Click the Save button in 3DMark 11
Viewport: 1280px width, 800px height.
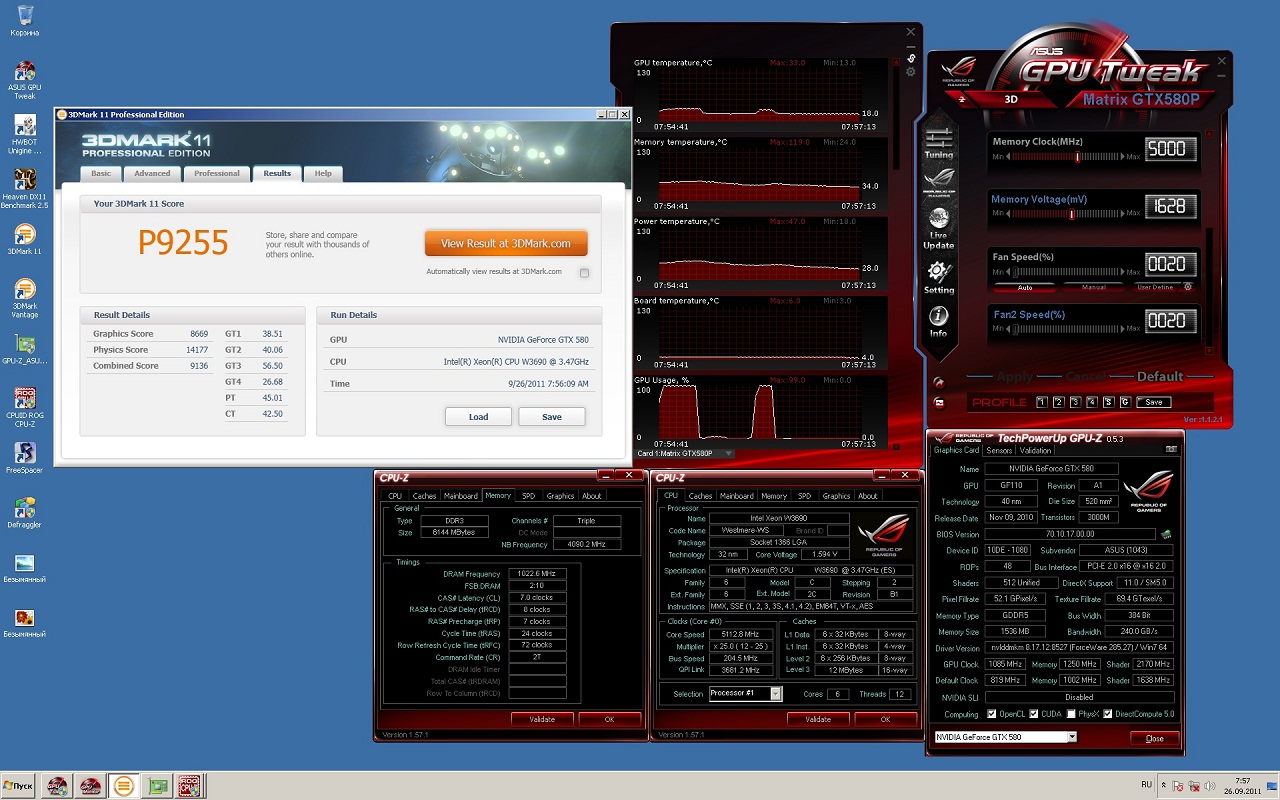(552, 416)
